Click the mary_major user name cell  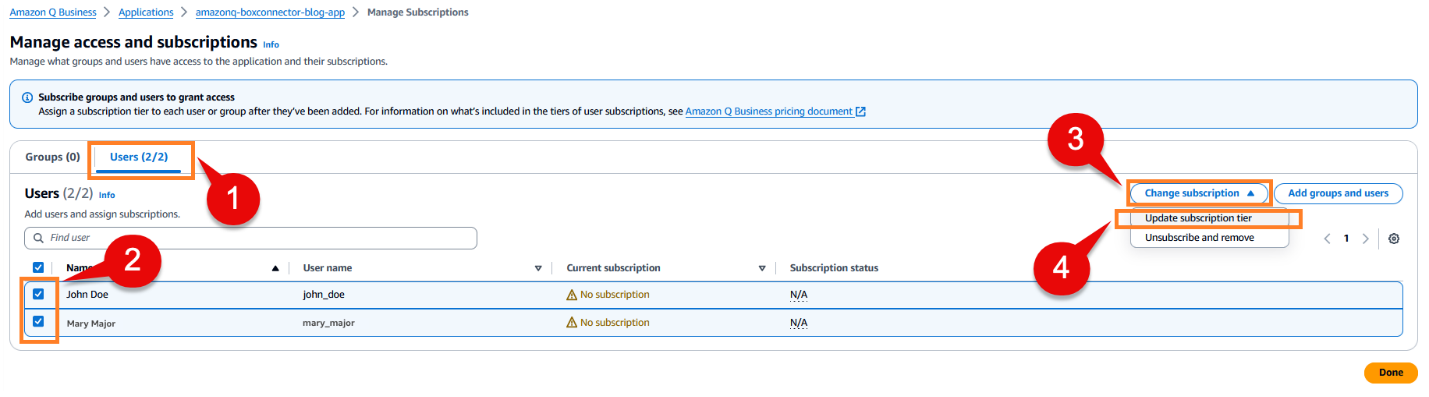click(x=329, y=323)
